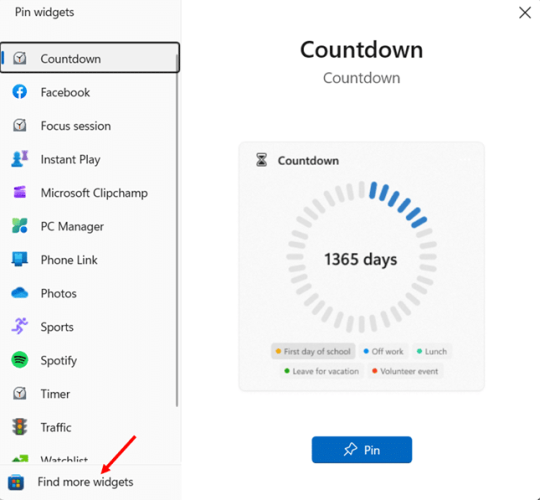Click the Timer clock icon

(x=20, y=393)
